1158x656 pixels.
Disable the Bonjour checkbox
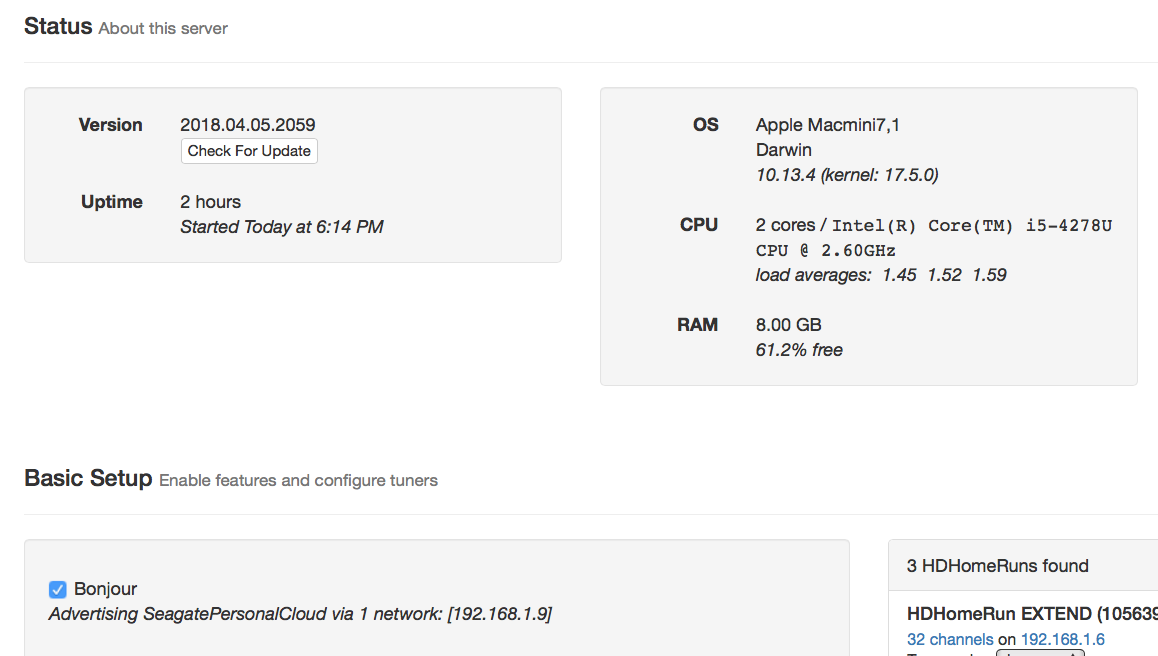(58, 590)
